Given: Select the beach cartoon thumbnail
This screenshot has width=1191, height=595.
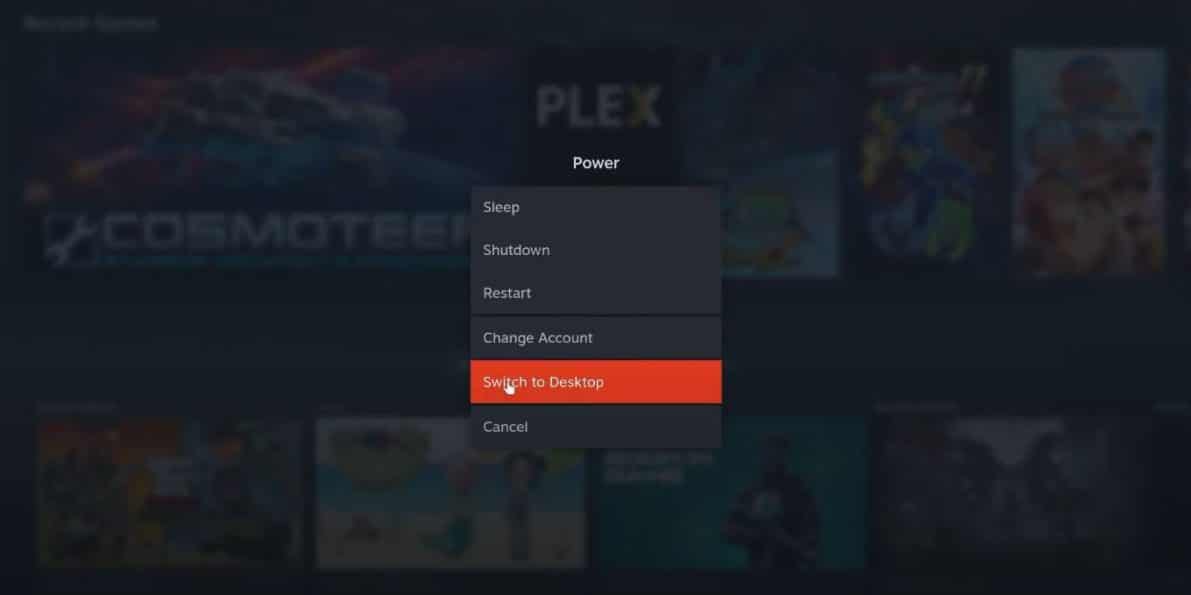Looking at the screenshot, I should 451,492.
